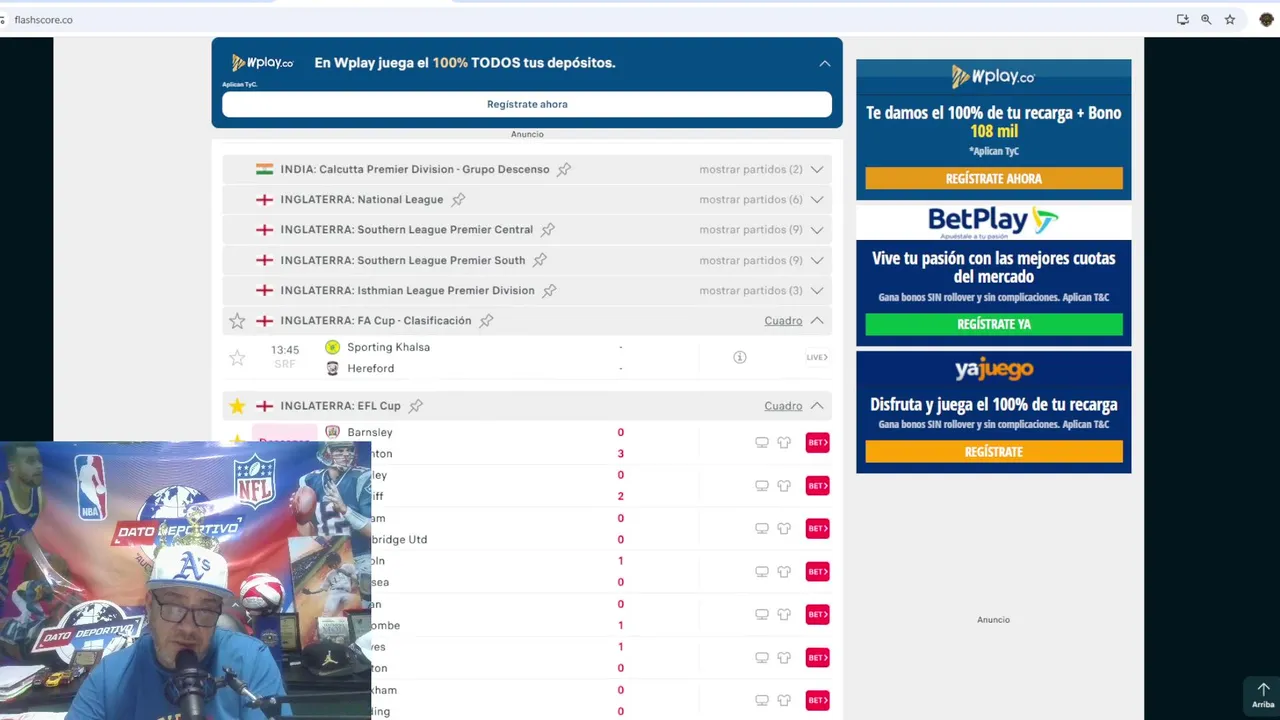The height and width of the screenshot is (720, 1280).
Task: Open Cuadro link for FA Cup - Clasificación
Action: (783, 321)
